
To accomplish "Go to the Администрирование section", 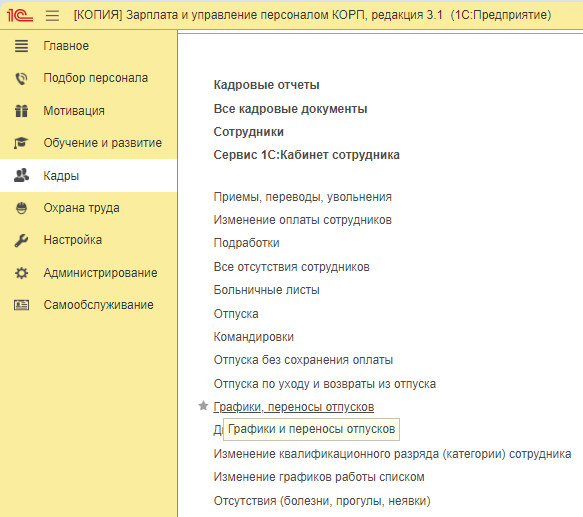I will point(88,273).
